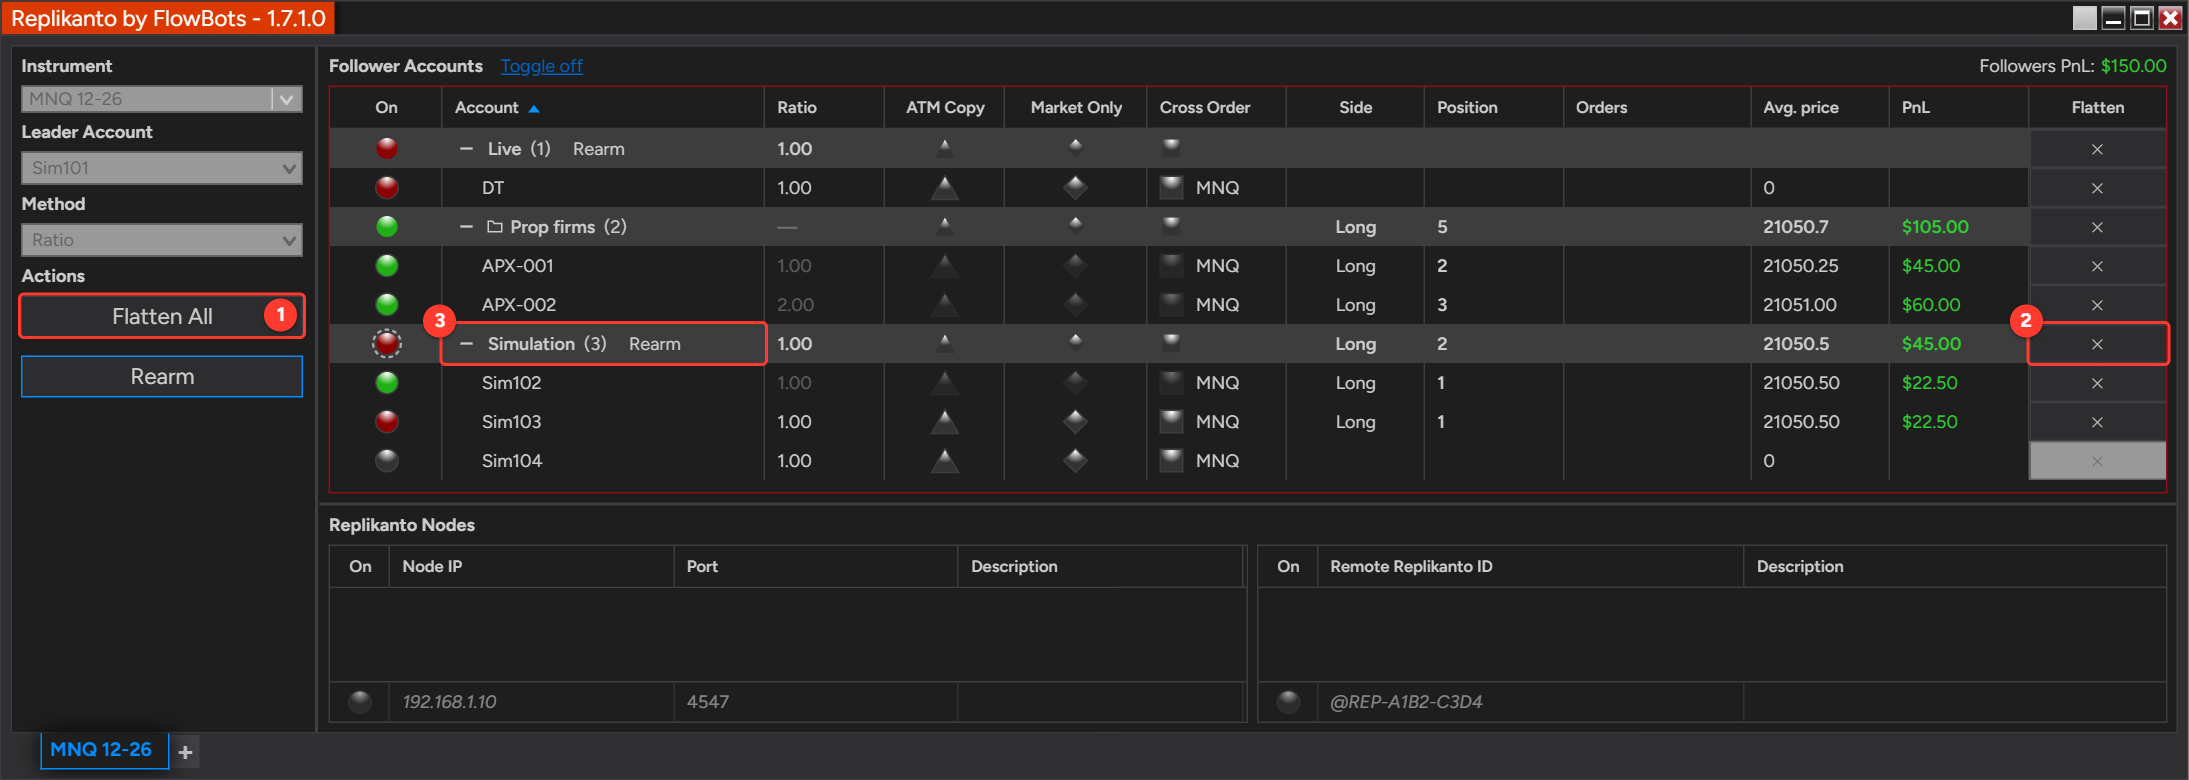2189x780 pixels.
Task: Click the Toggle off link
Action: (541, 66)
